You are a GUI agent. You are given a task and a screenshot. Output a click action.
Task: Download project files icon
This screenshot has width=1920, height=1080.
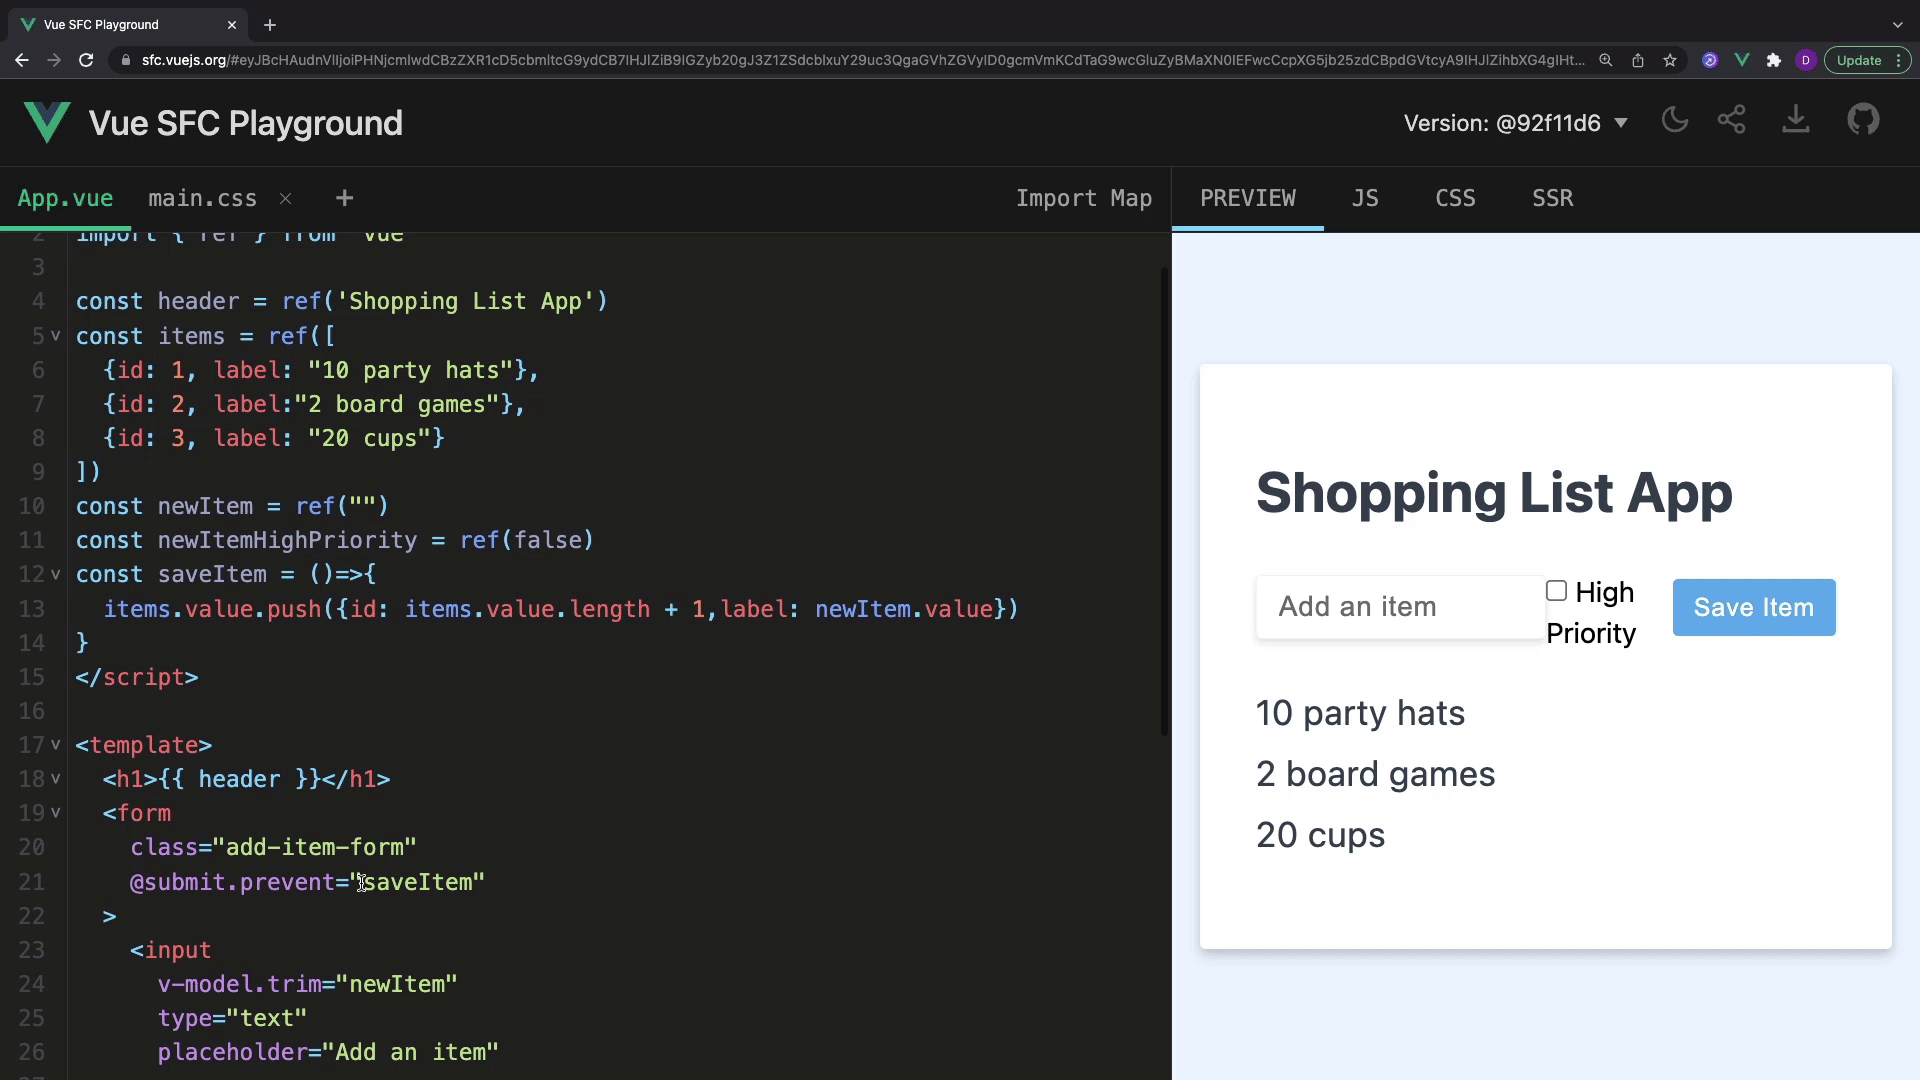[1796, 121]
